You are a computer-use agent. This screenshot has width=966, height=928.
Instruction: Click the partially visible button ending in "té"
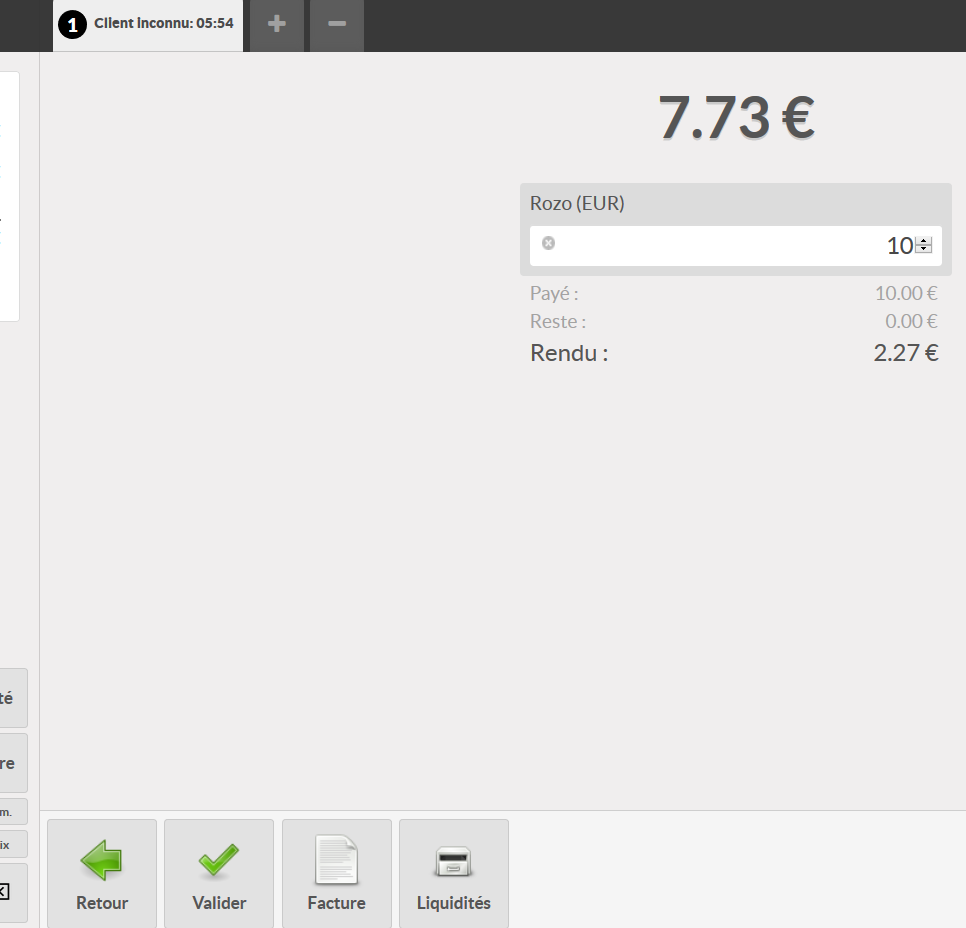click(x=12, y=698)
